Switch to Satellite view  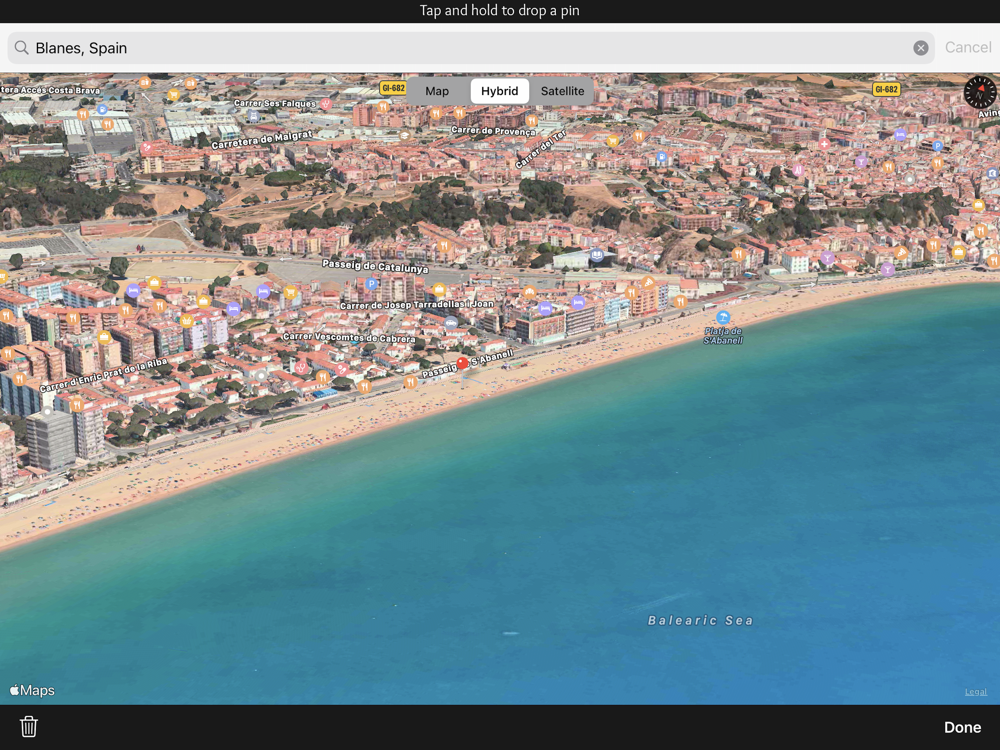562,91
